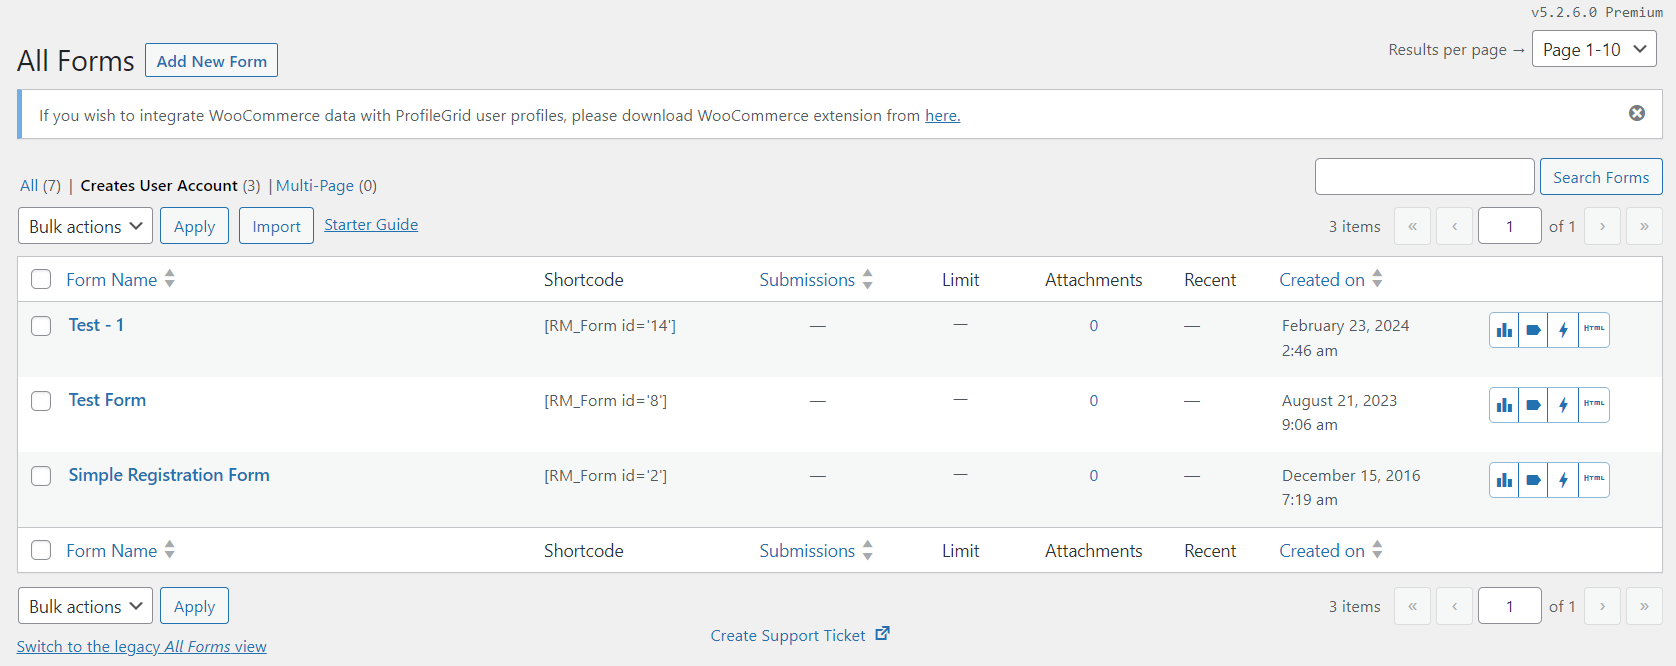1676x666 pixels.
Task: Toggle the select-all checkbox in table header
Action: tap(41, 279)
